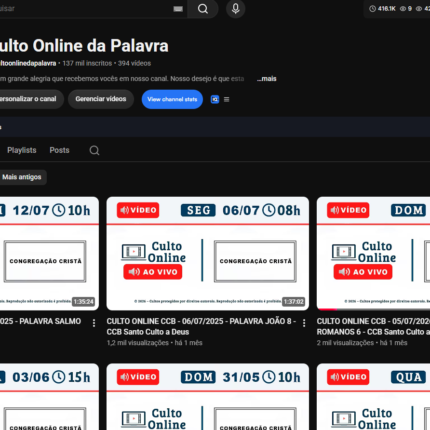Click '2 mil visualizações • há 1 mês' text
The height and width of the screenshot is (430, 430).
(x=362, y=343)
